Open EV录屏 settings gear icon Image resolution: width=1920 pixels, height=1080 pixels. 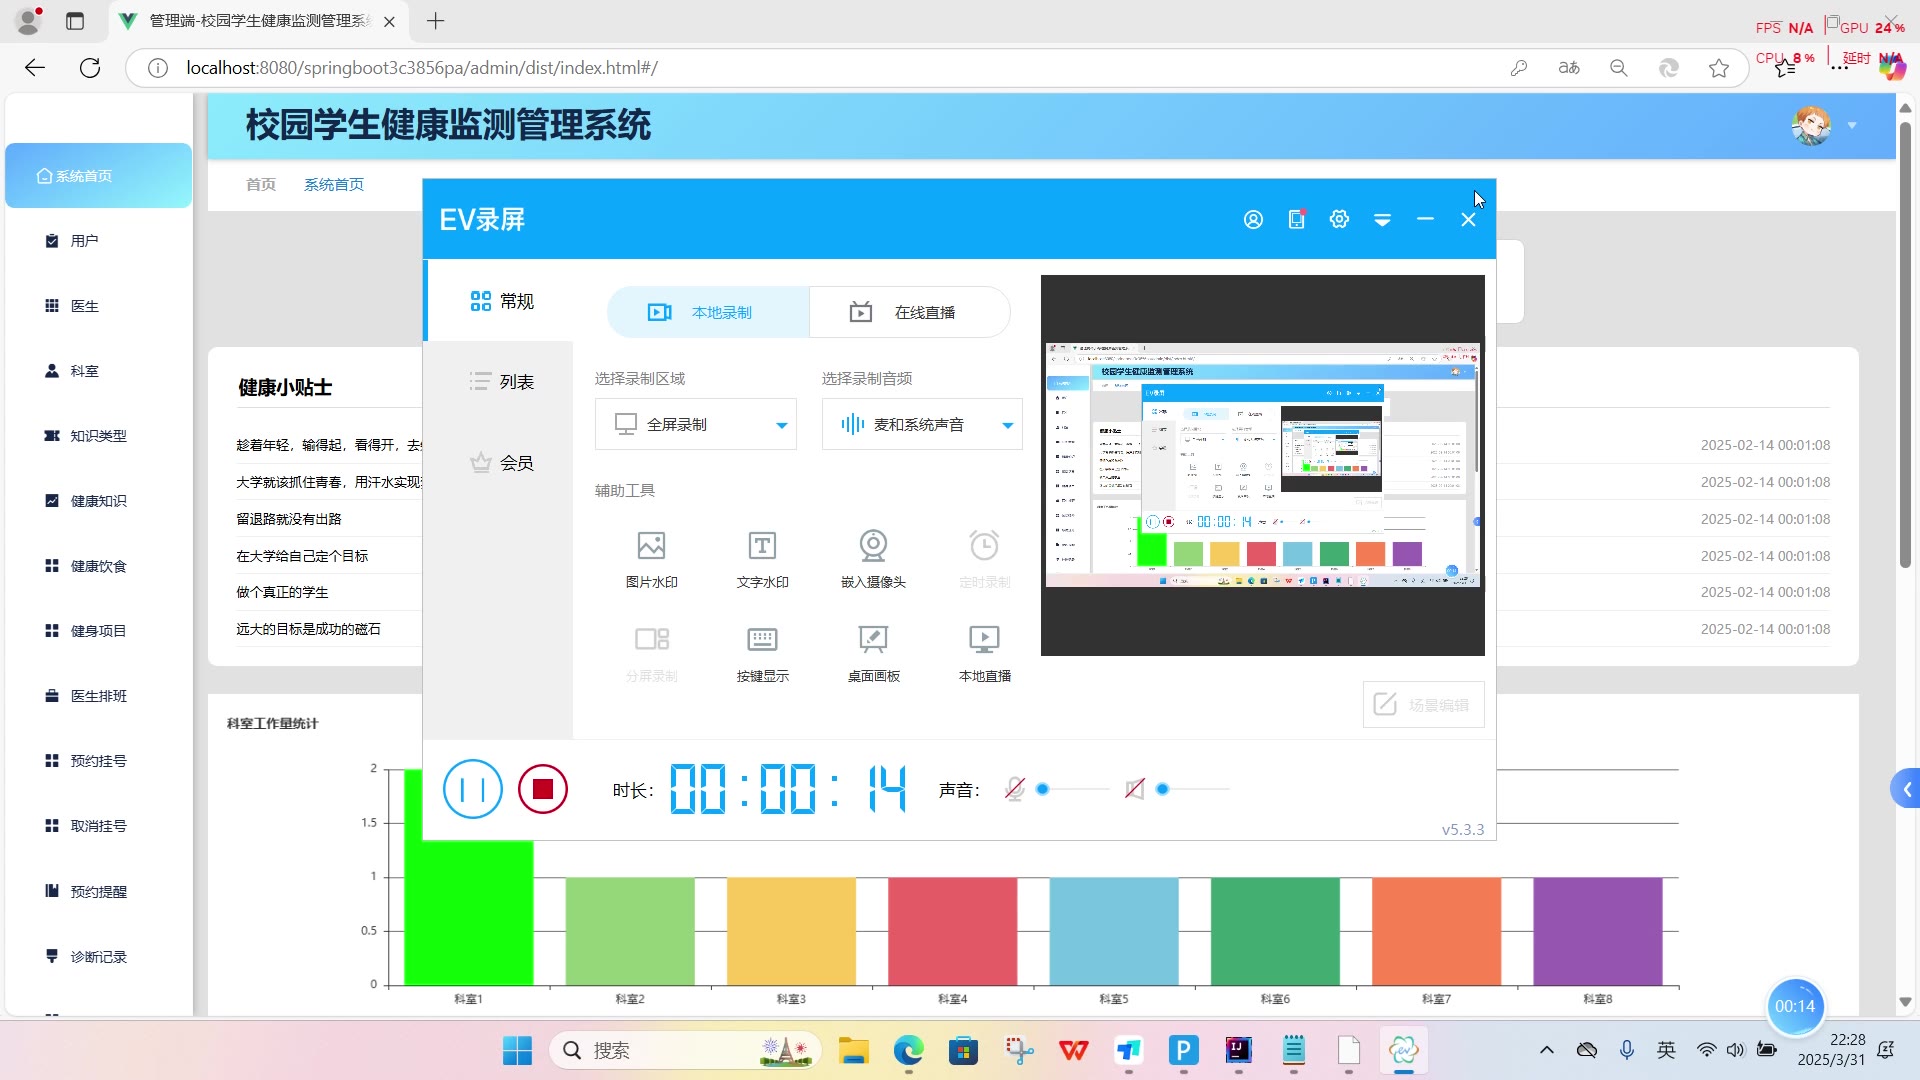[1339, 220]
